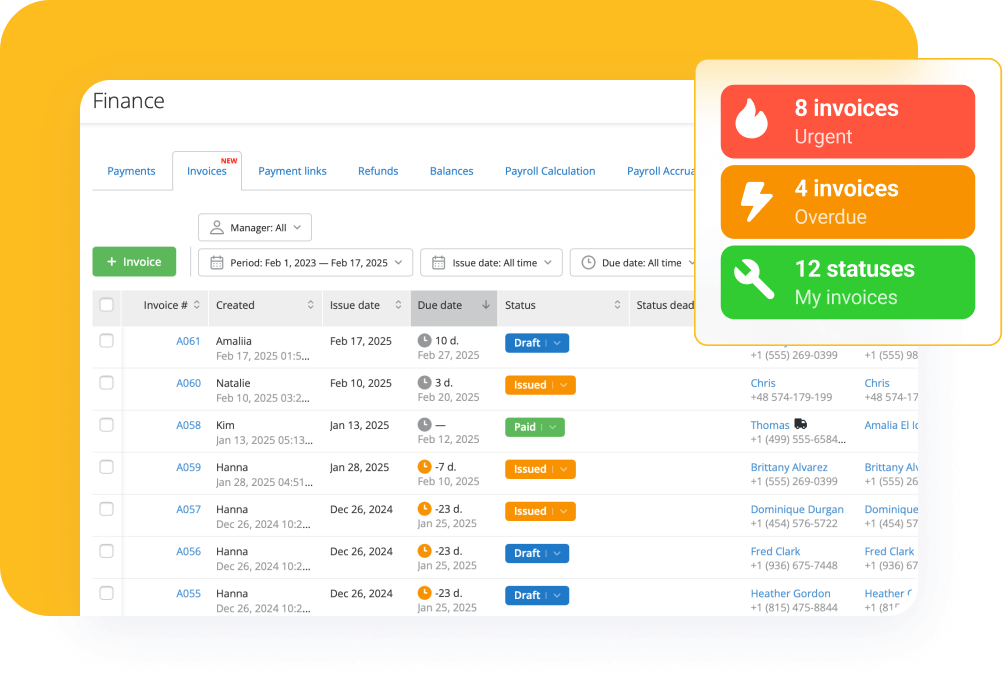Open the Refunds tab
The image size is (1003, 688).
pos(377,171)
